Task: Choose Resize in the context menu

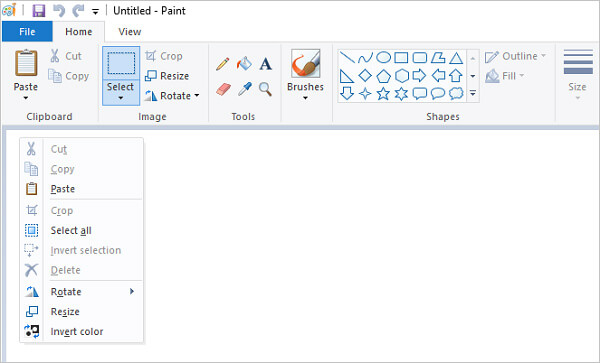Action: pos(82,312)
